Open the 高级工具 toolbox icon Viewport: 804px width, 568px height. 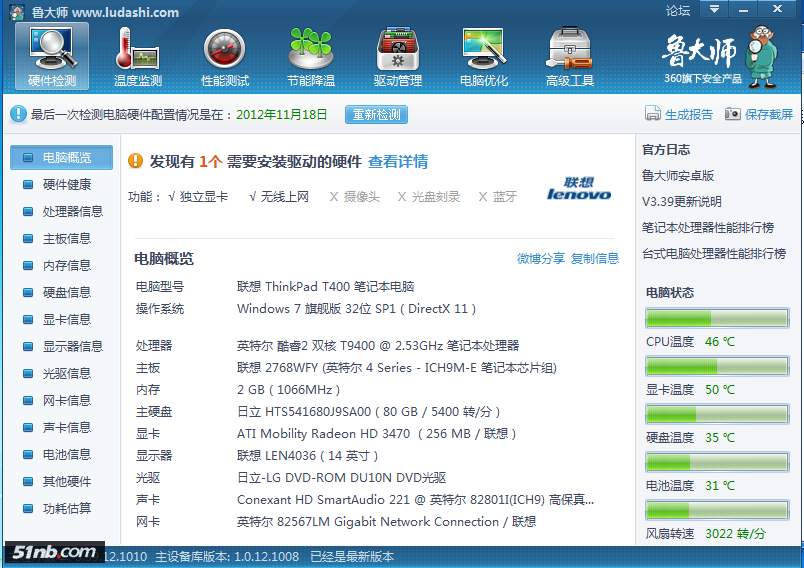[570, 49]
